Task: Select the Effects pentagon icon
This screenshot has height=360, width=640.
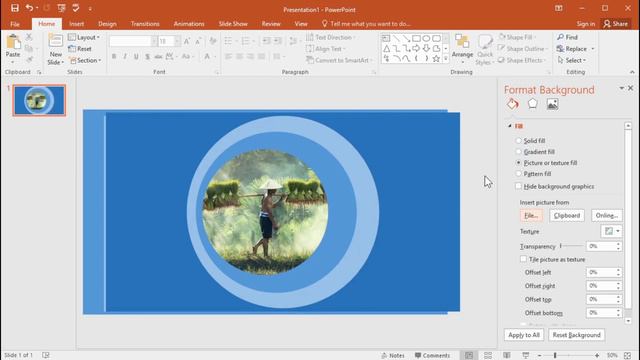Action: (532, 104)
